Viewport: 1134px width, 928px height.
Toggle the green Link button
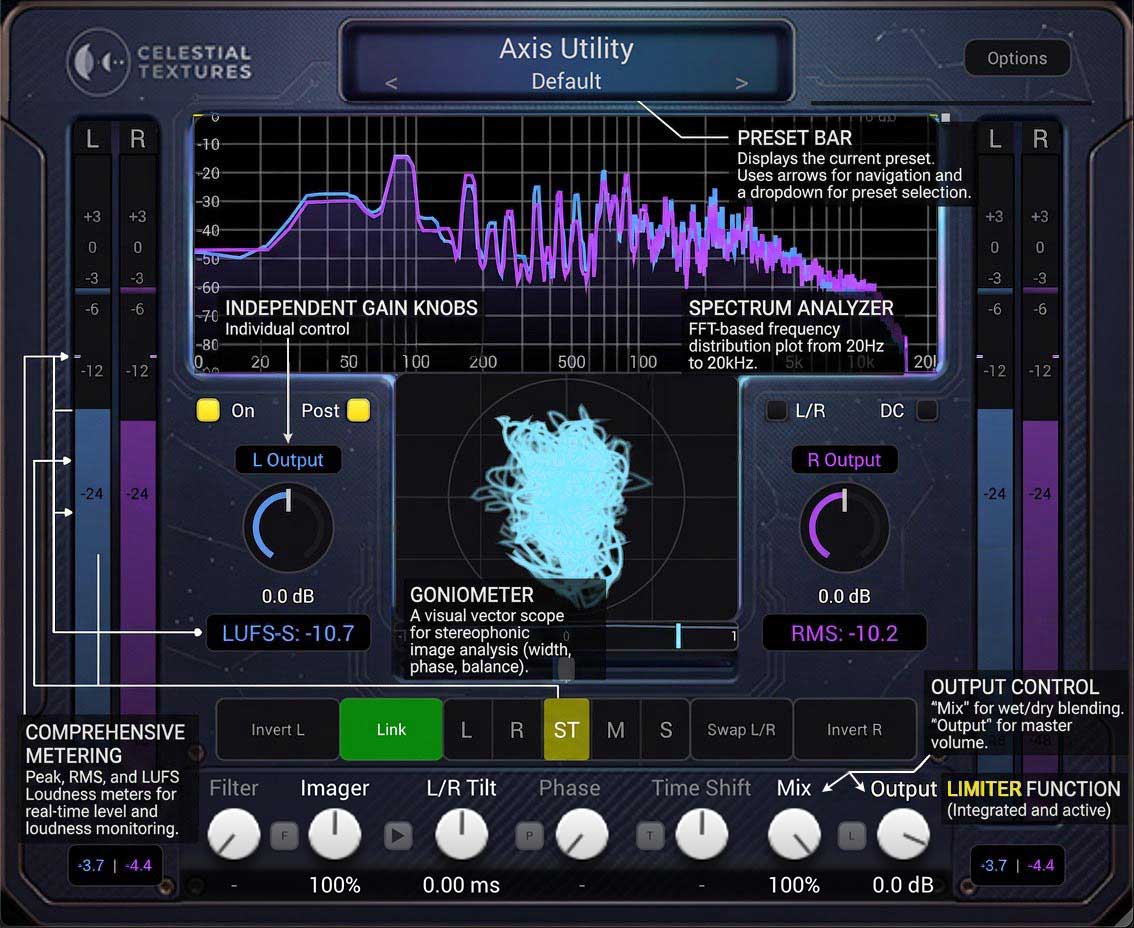click(391, 730)
